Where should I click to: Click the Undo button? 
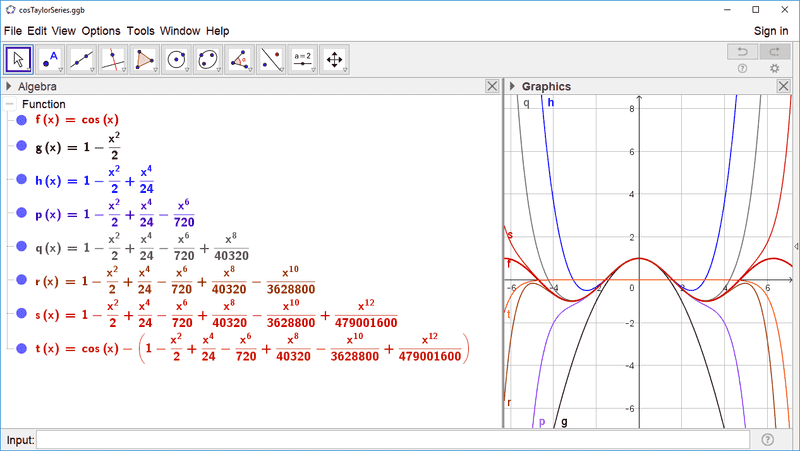pyautogui.click(x=742, y=51)
